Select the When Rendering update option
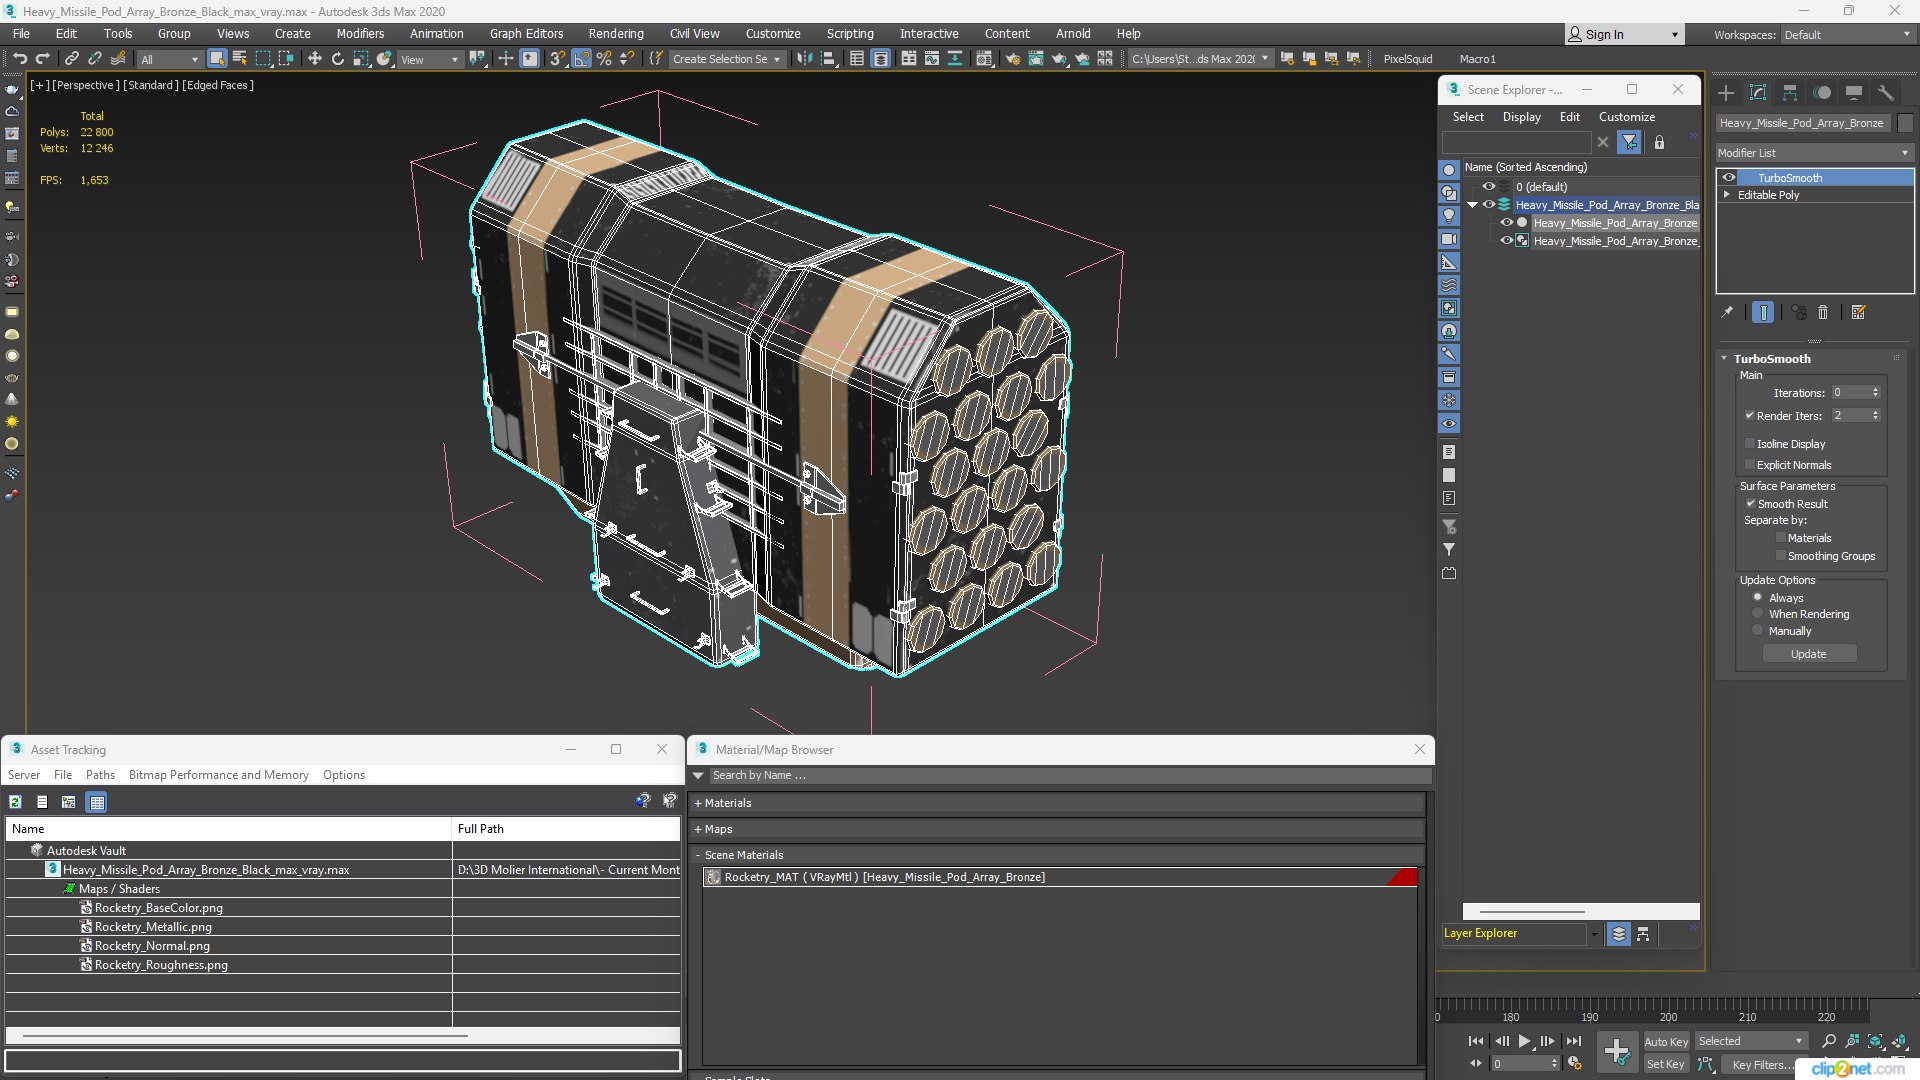This screenshot has width=1920, height=1080. [1757, 614]
